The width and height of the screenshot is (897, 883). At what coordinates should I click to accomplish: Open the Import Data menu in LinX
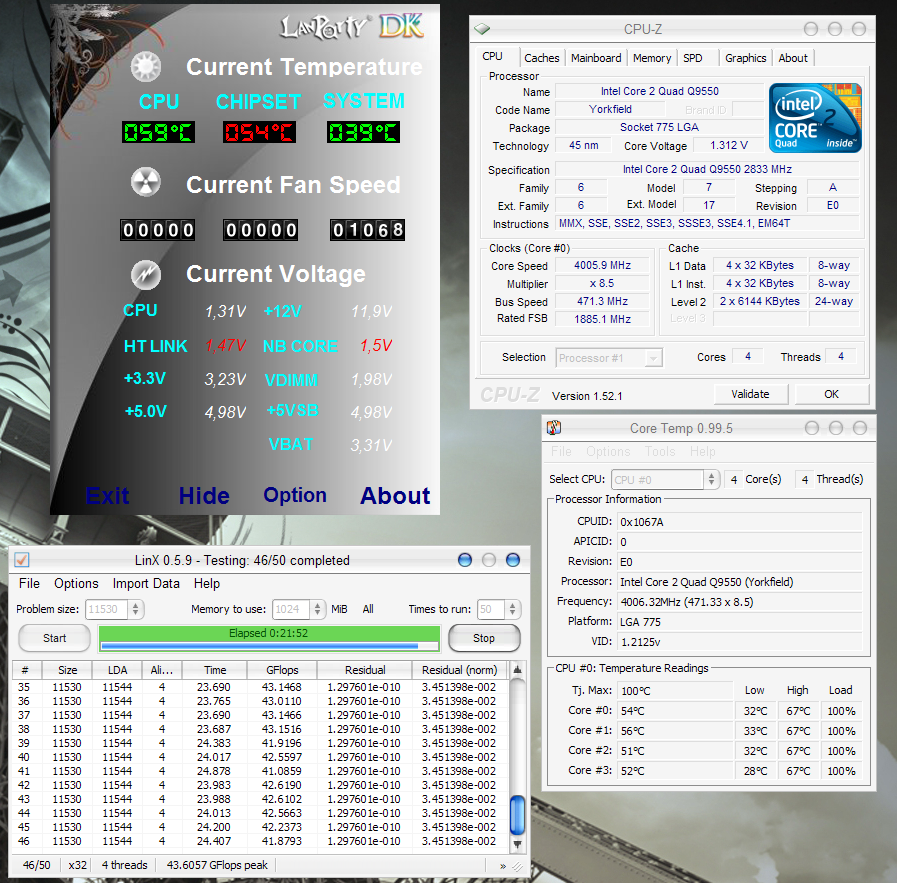pyautogui.click(x=146, y=583)
